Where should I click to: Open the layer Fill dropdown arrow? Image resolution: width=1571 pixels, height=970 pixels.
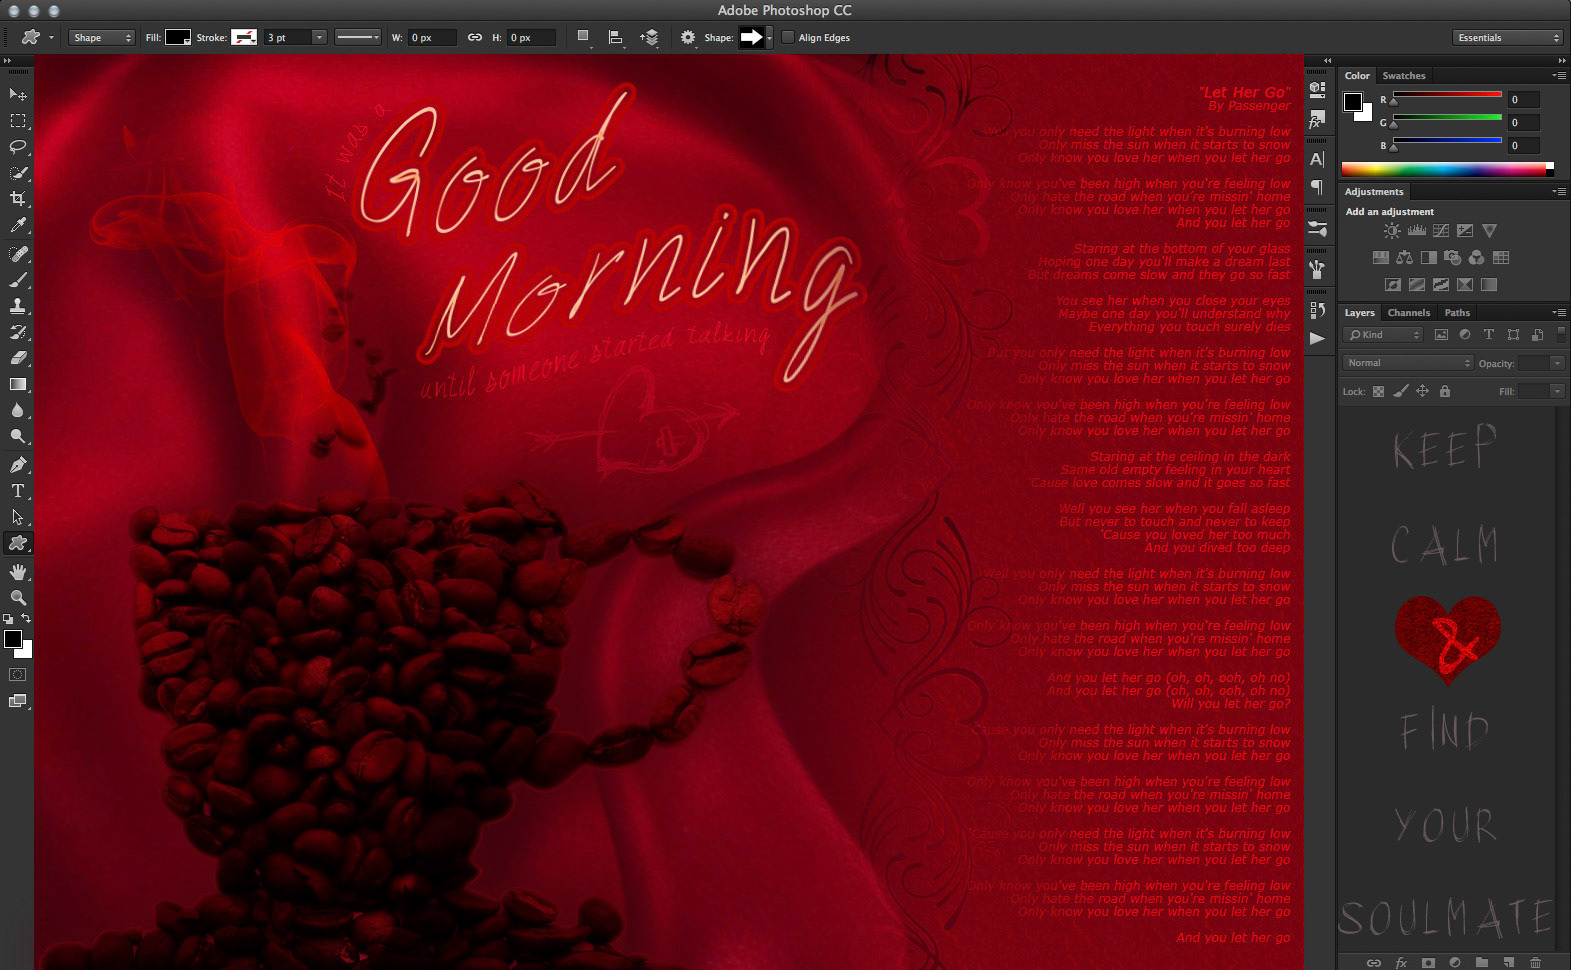[x=1557, y=392]
